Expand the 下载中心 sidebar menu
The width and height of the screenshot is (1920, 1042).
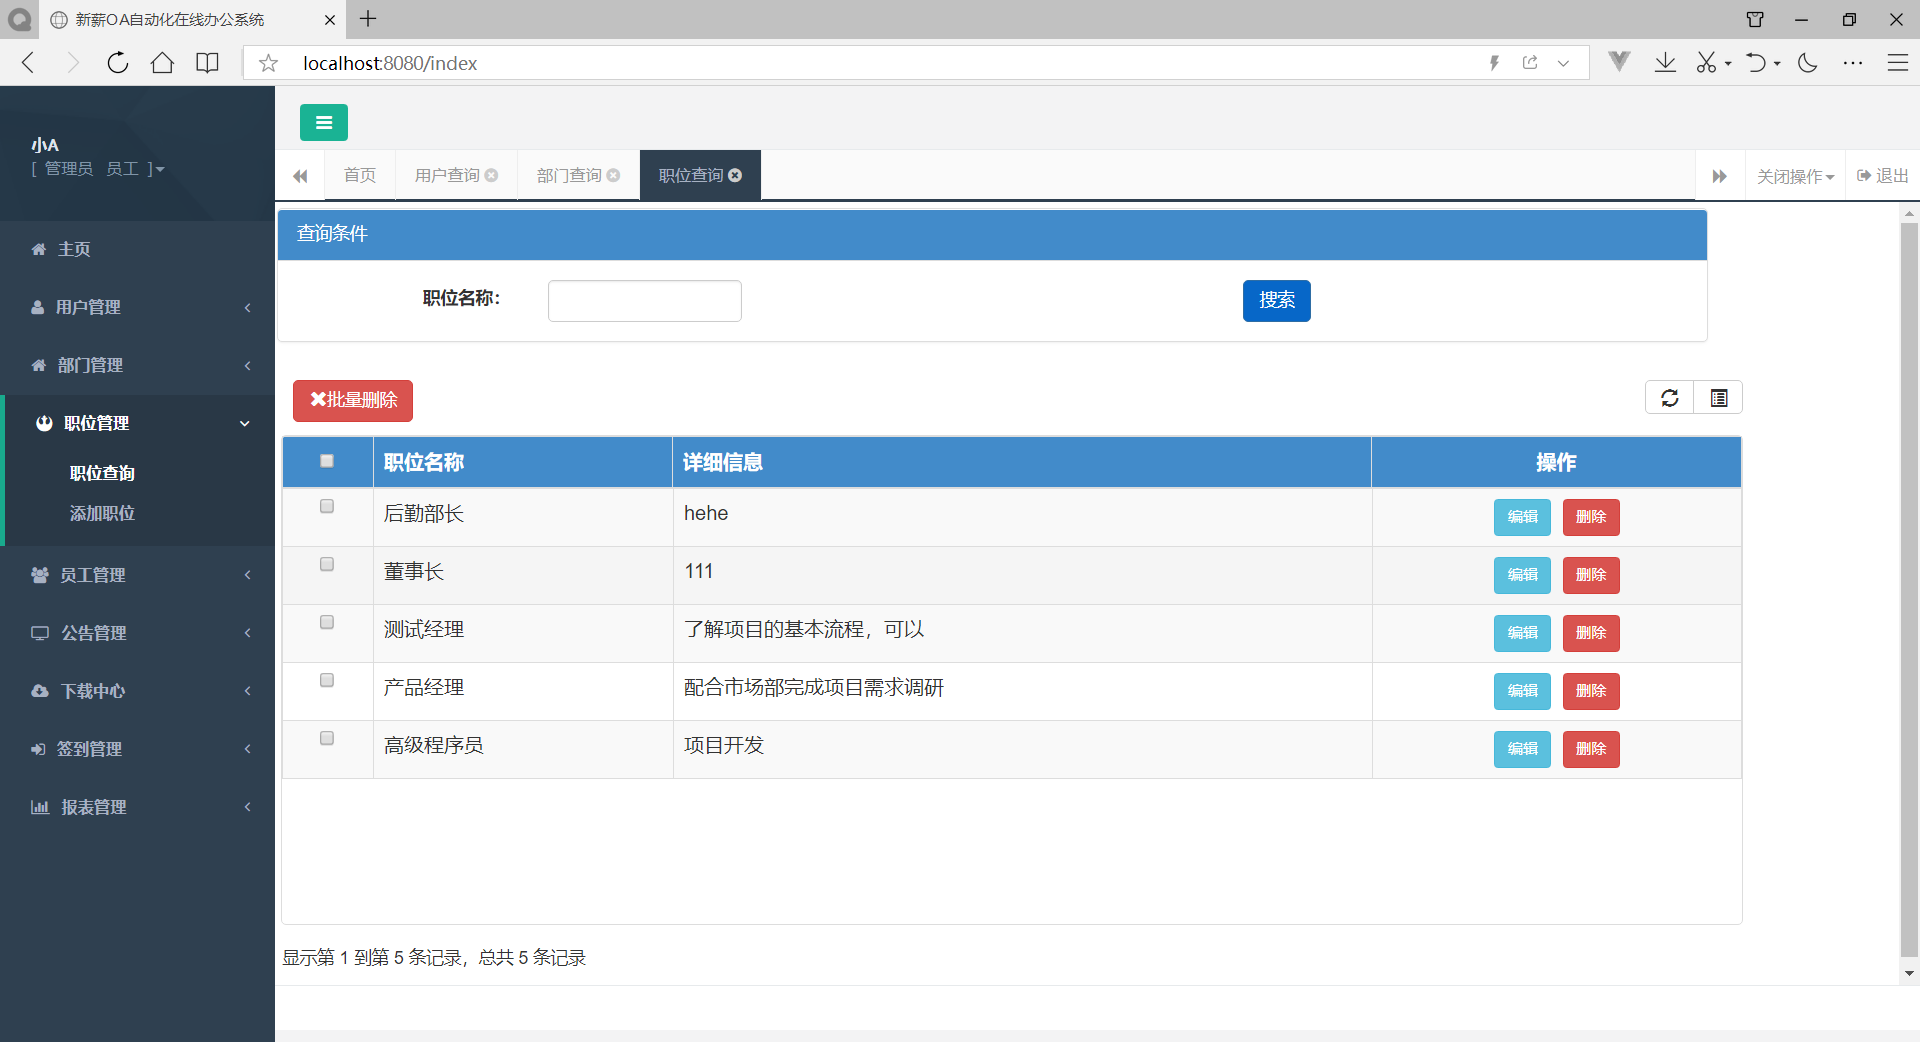tap(137, 691)
